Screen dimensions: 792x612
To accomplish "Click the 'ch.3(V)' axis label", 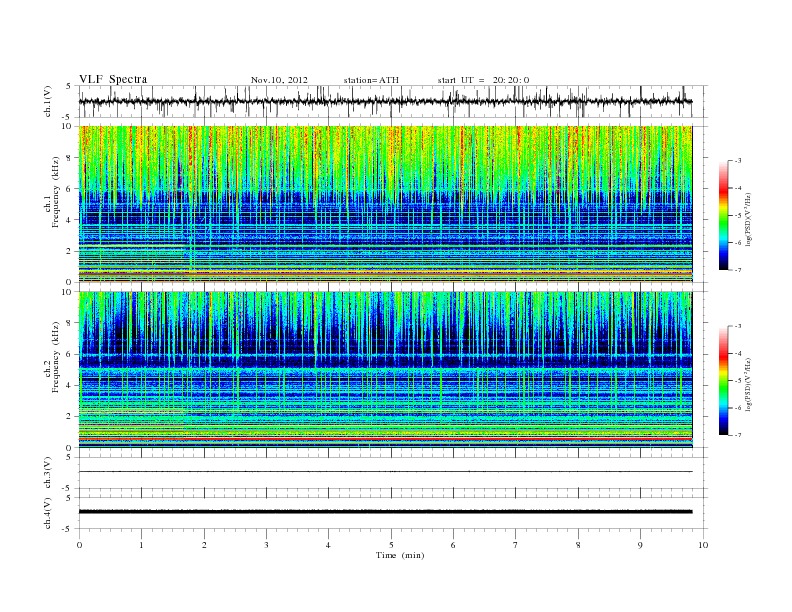I will [48, 473].
